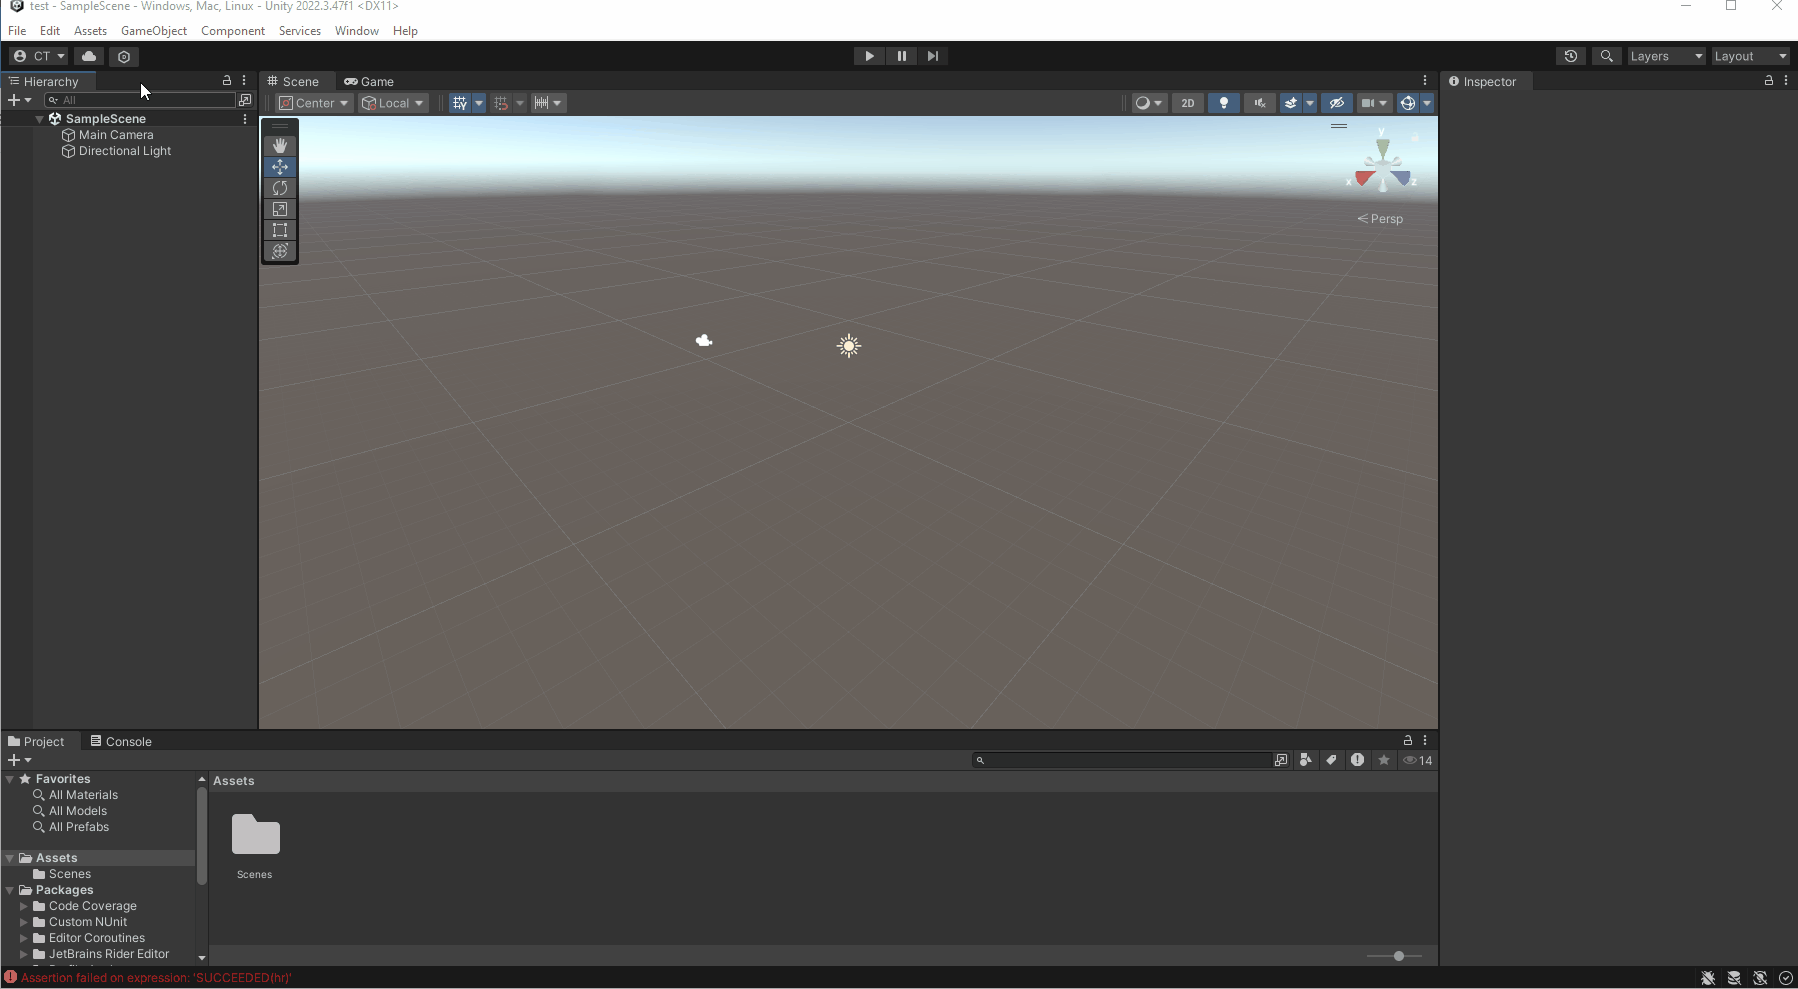The height and width of the screenshot is (989, 1798).
Task: Open the Layers dropdown
Action: (x=1666, y=56)
